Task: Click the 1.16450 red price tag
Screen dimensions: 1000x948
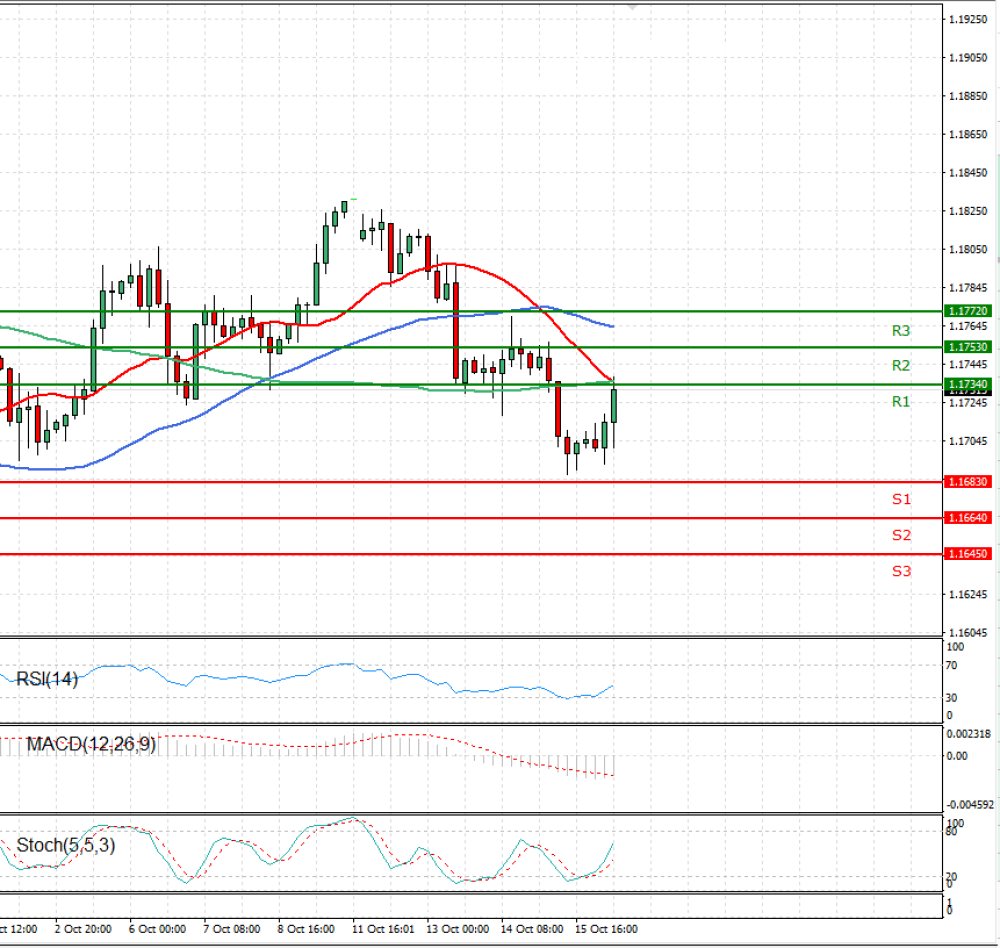Action: pos(967,554)
